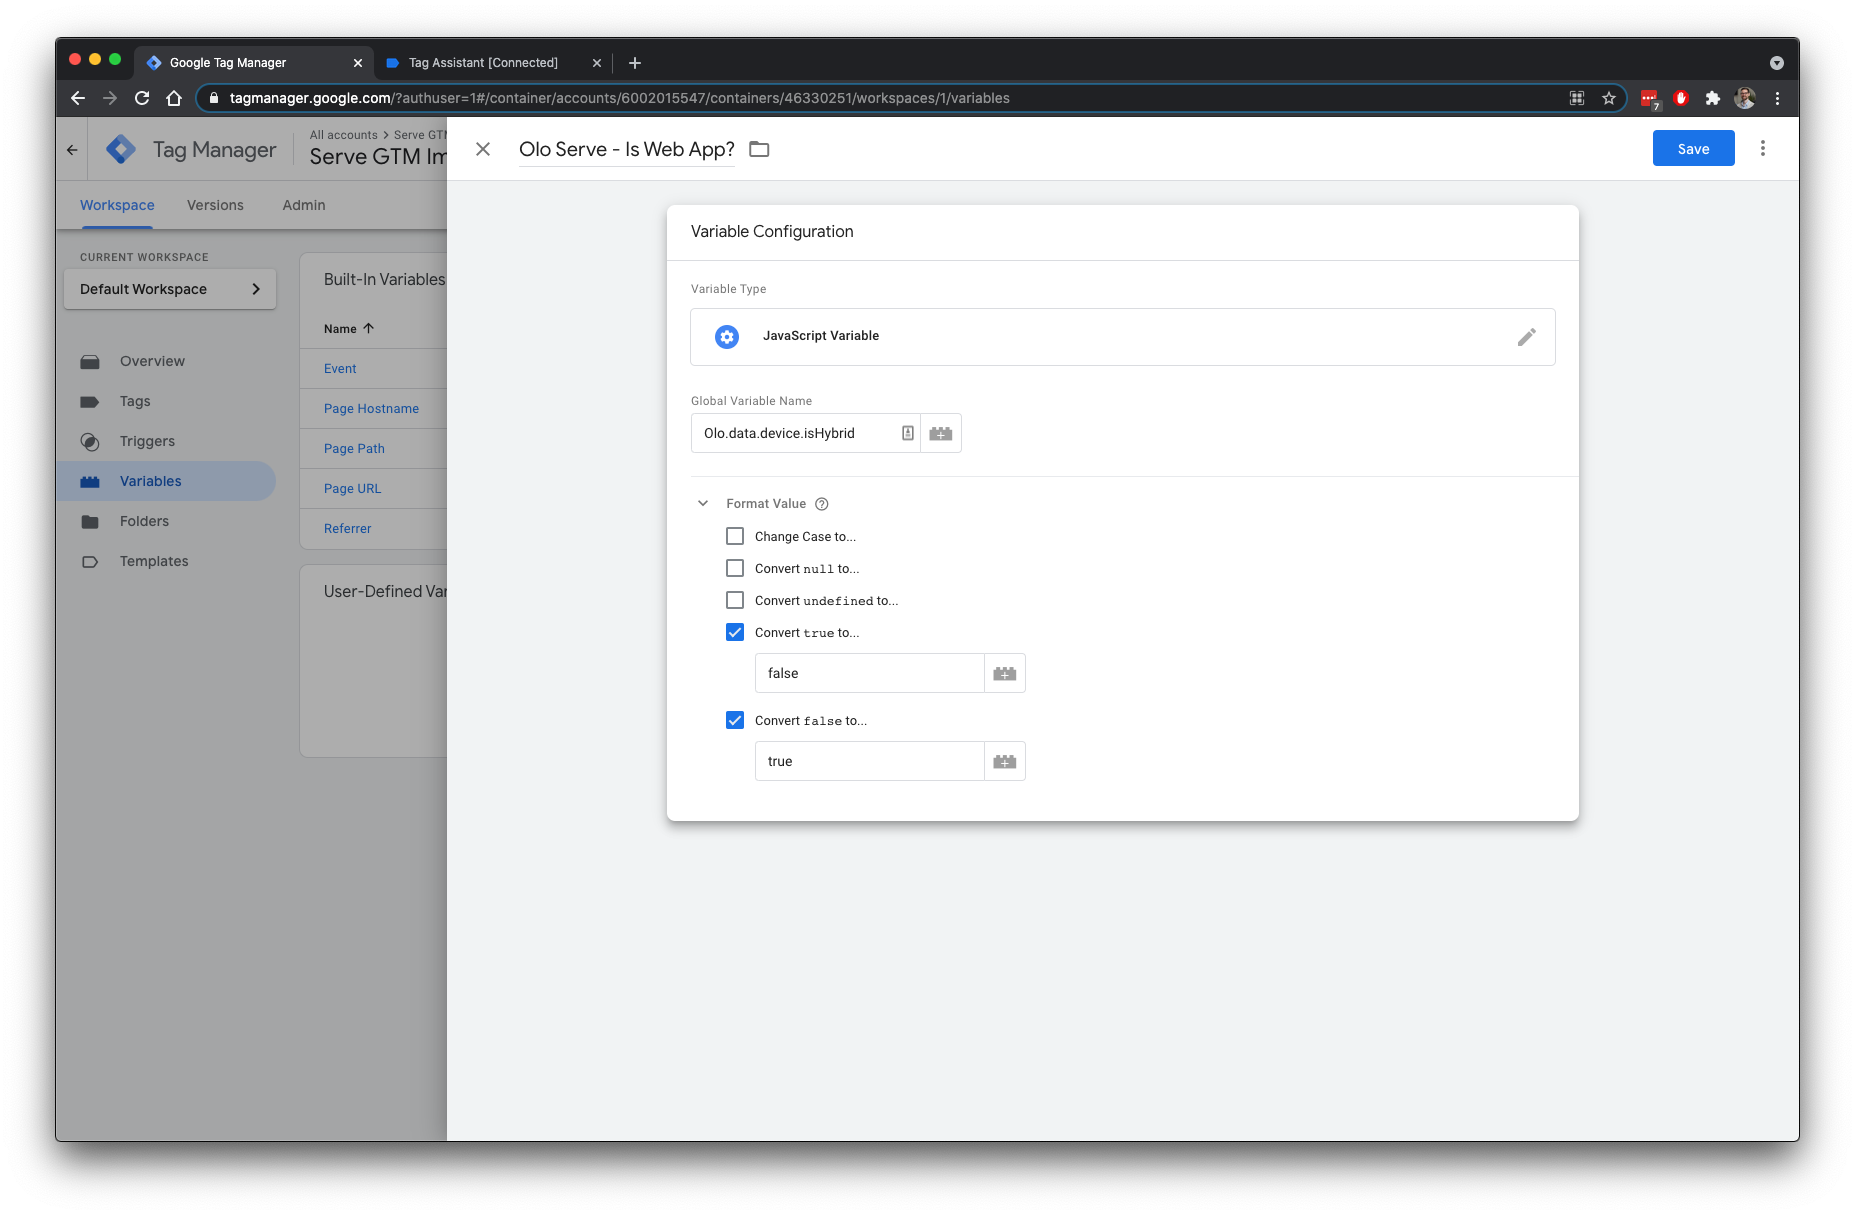1855x1215 pixels.
Task: Uncheck Convert true to option
Action: 735,632
